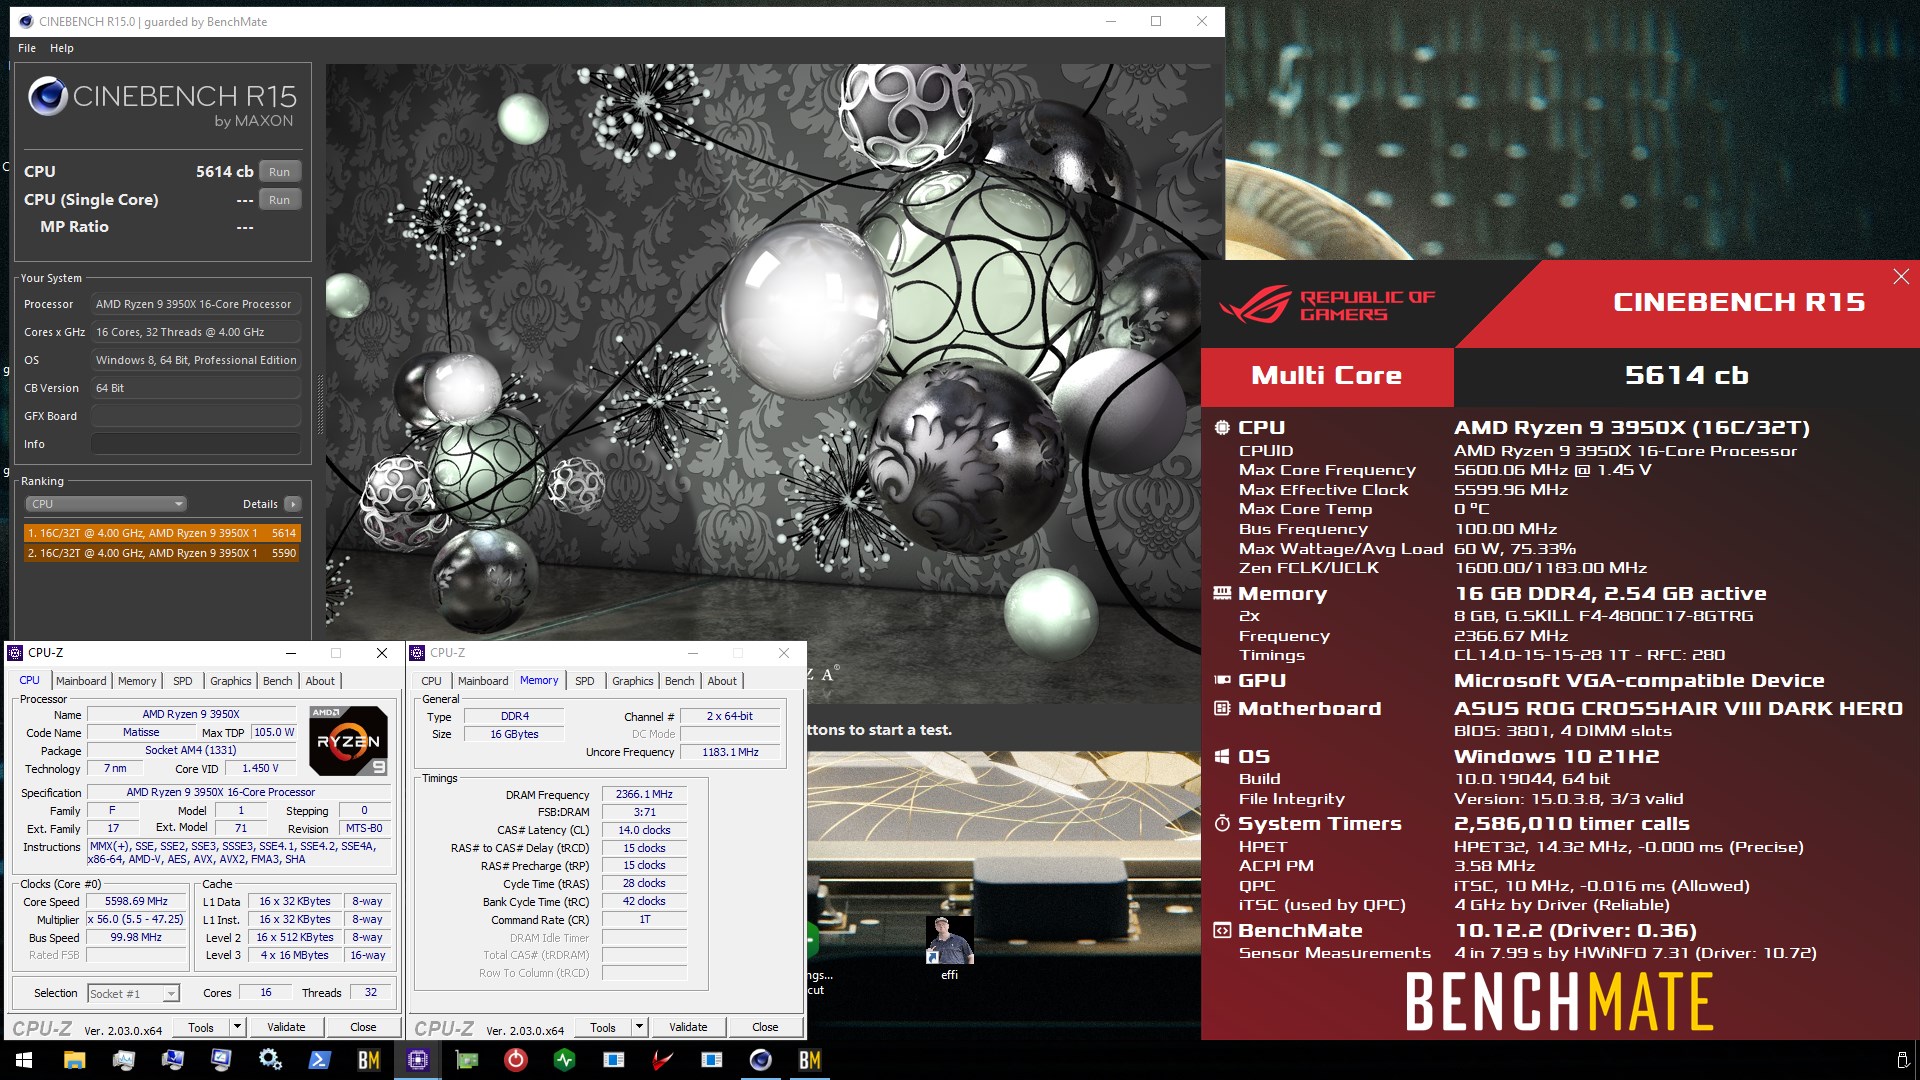Click the Info input field in Your System
Screen dimensions: 1920x1080
coord(196,444)
